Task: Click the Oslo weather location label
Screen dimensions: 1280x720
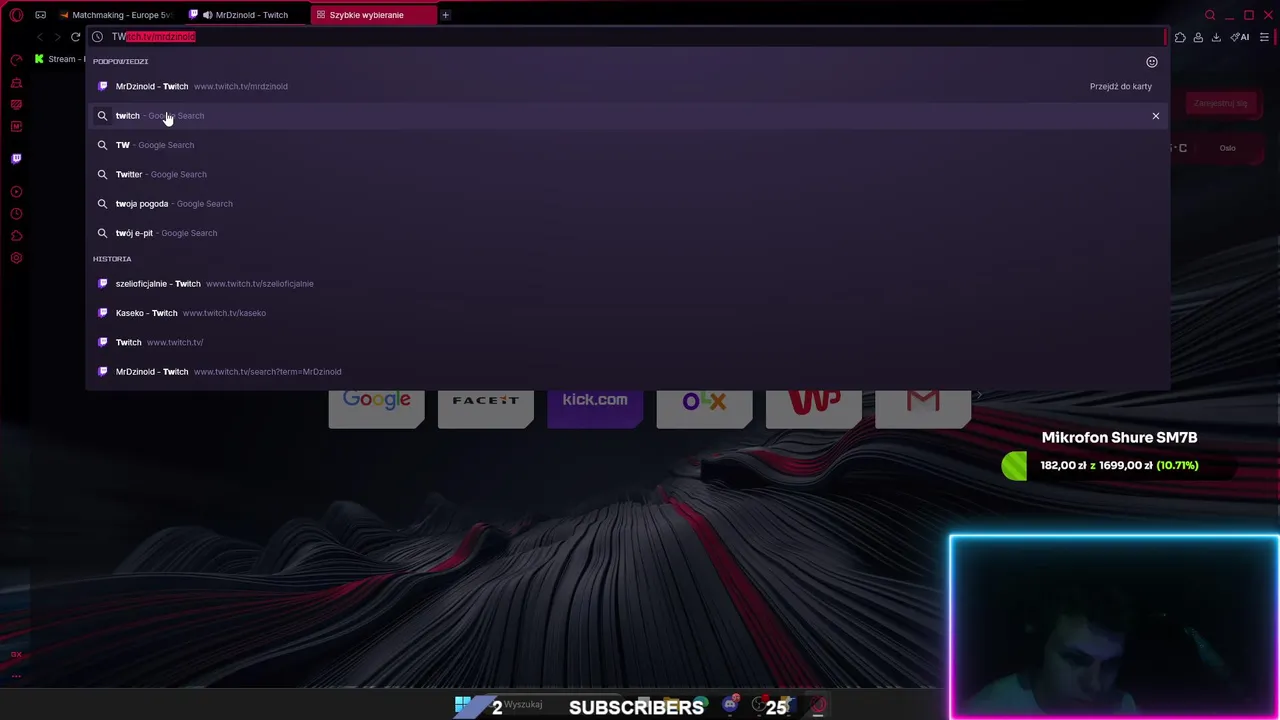Action: click(1227, 148)
